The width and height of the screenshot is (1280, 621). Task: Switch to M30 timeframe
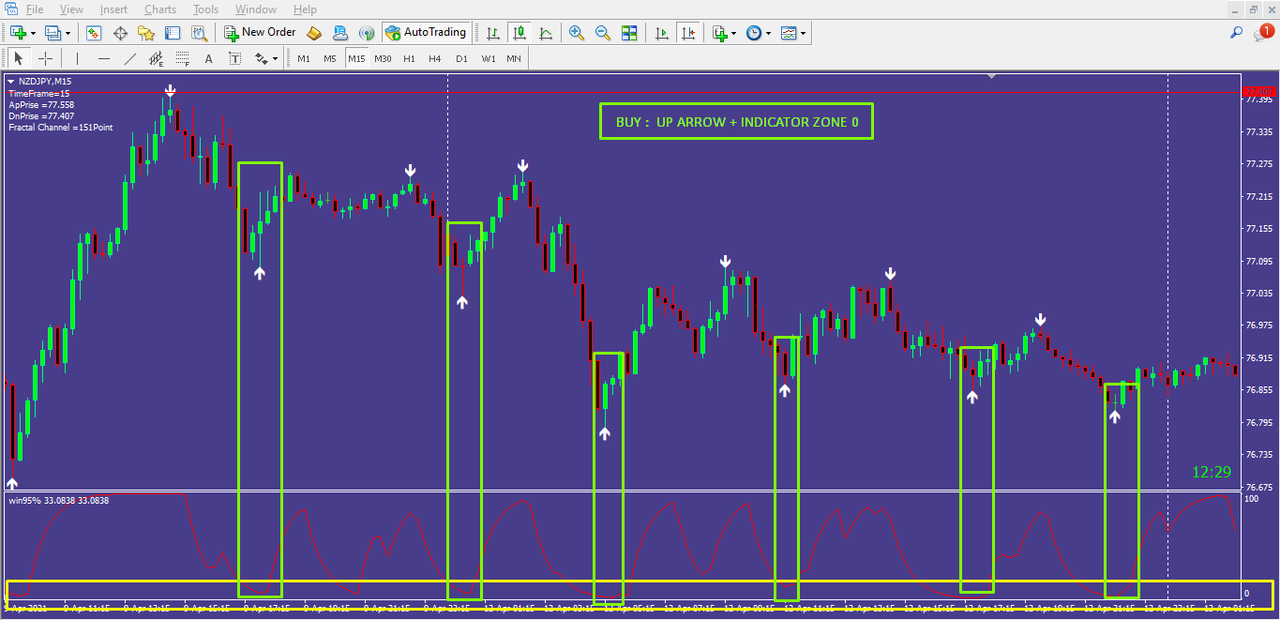click(383, 58)
